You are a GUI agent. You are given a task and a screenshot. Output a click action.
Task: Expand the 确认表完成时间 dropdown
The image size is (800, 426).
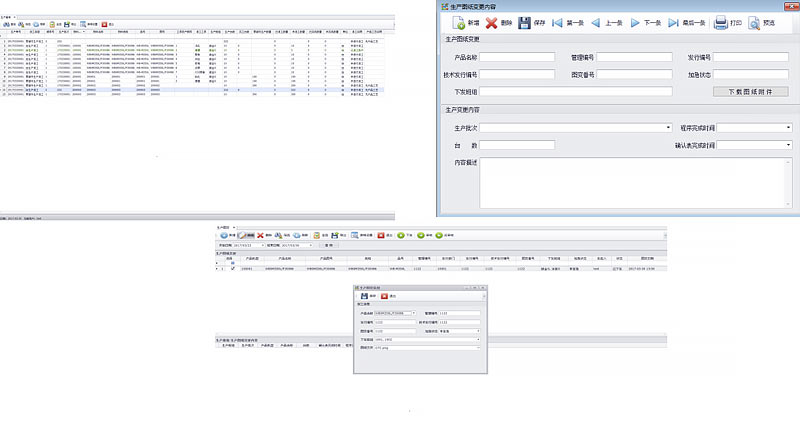[789, 146]
